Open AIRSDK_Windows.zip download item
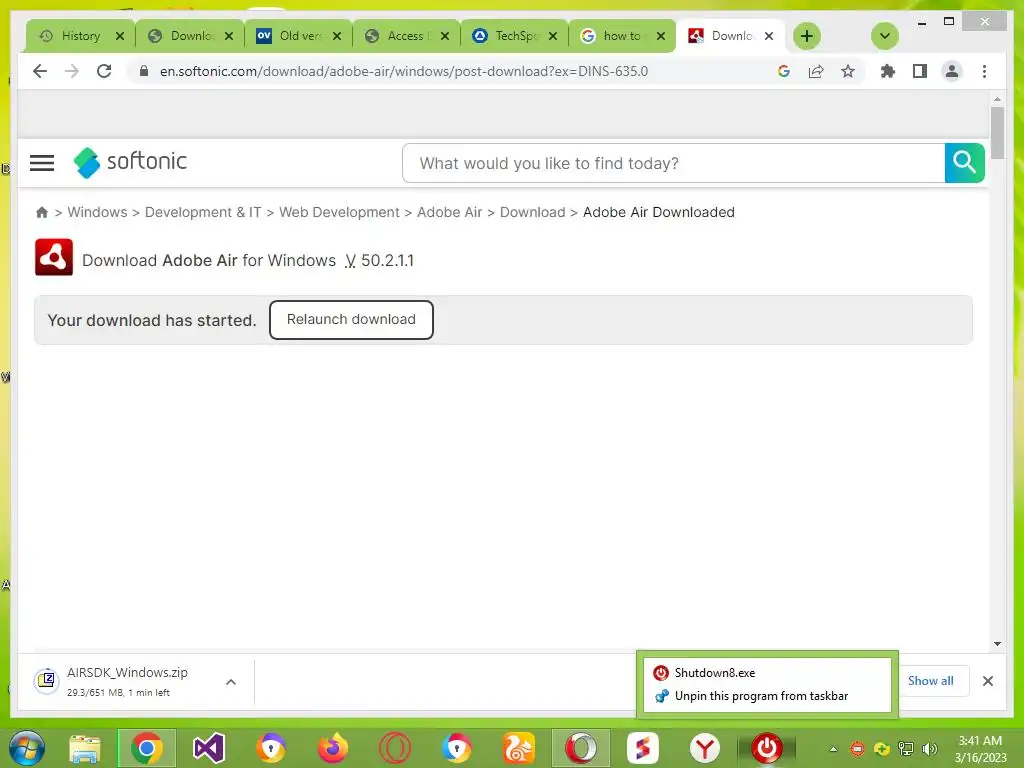 [x=126, y=681]
